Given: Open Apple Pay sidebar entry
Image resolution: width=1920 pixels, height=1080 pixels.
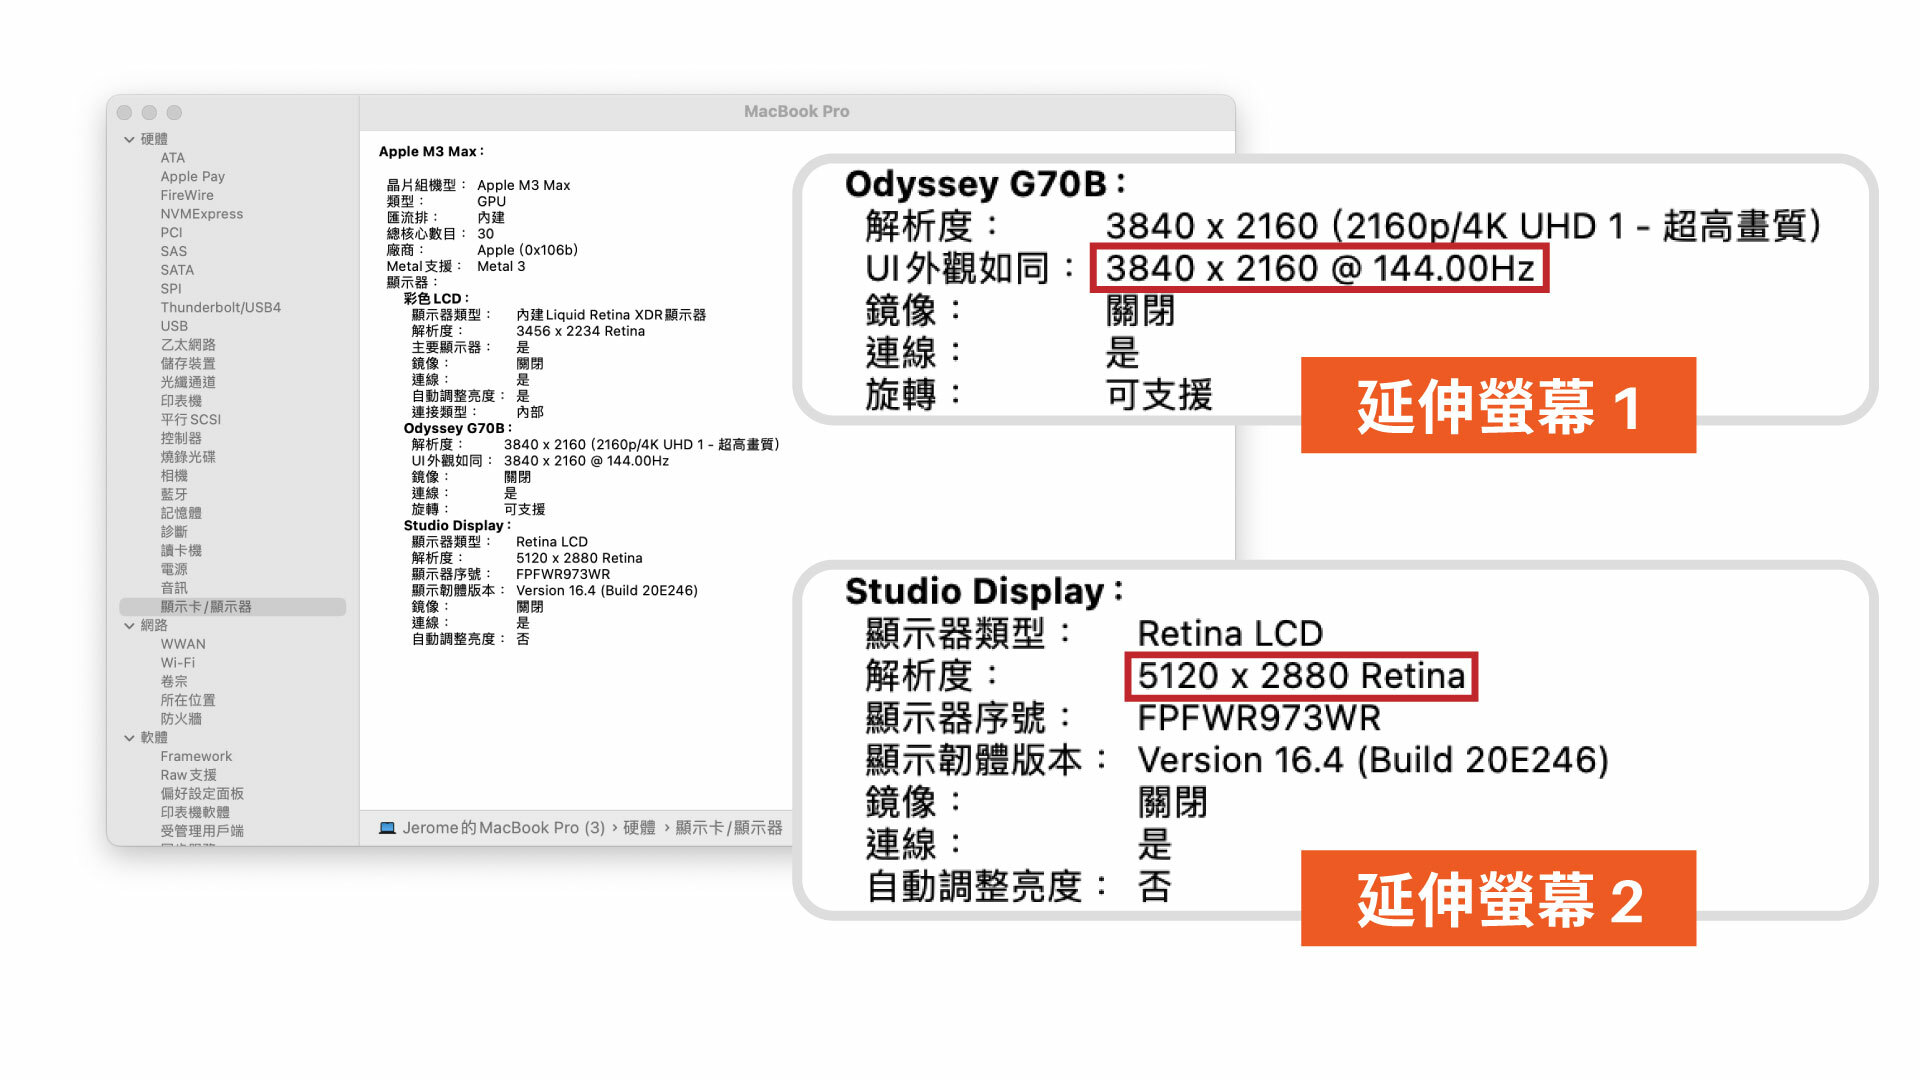Looking at the screenshot, I should coord(192,176).
